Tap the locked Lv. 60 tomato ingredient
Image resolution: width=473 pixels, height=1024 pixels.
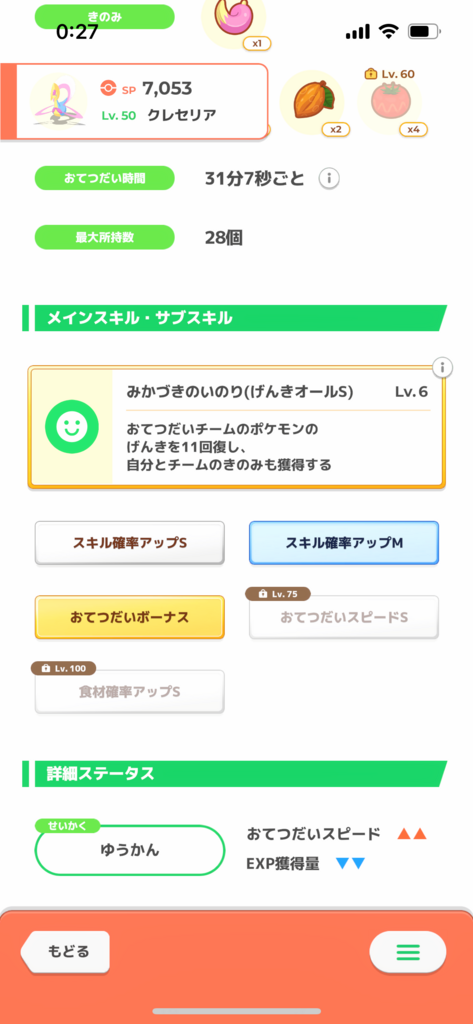(391, 103)
